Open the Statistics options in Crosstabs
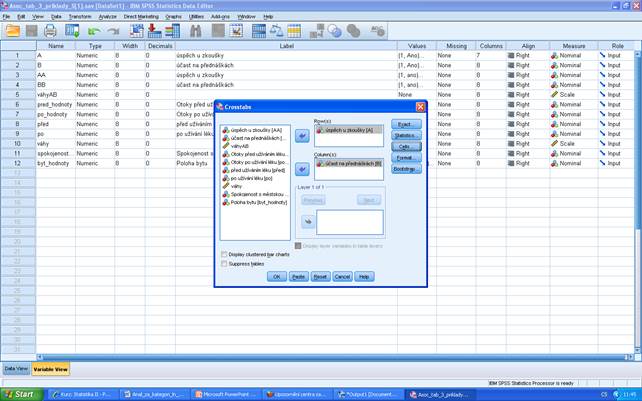 tap(406, 135)
